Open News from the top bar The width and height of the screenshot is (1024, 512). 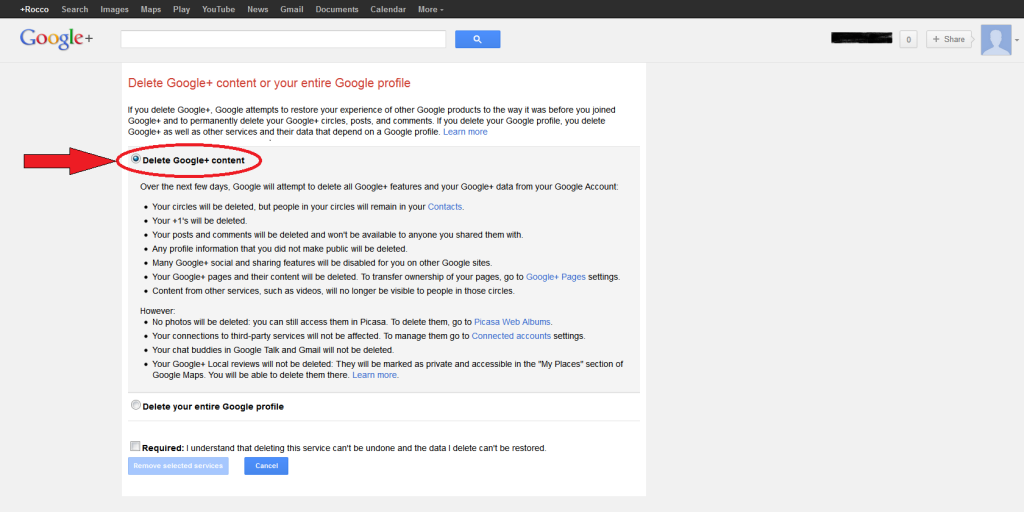(x=257, y=10)
